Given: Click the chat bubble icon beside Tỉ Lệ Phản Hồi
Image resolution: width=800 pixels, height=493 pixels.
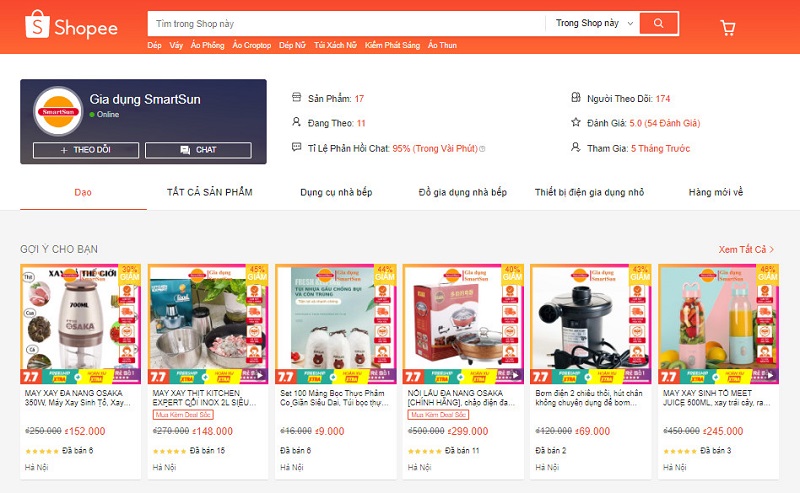Looking at the screenshot, I should point(296,147).
